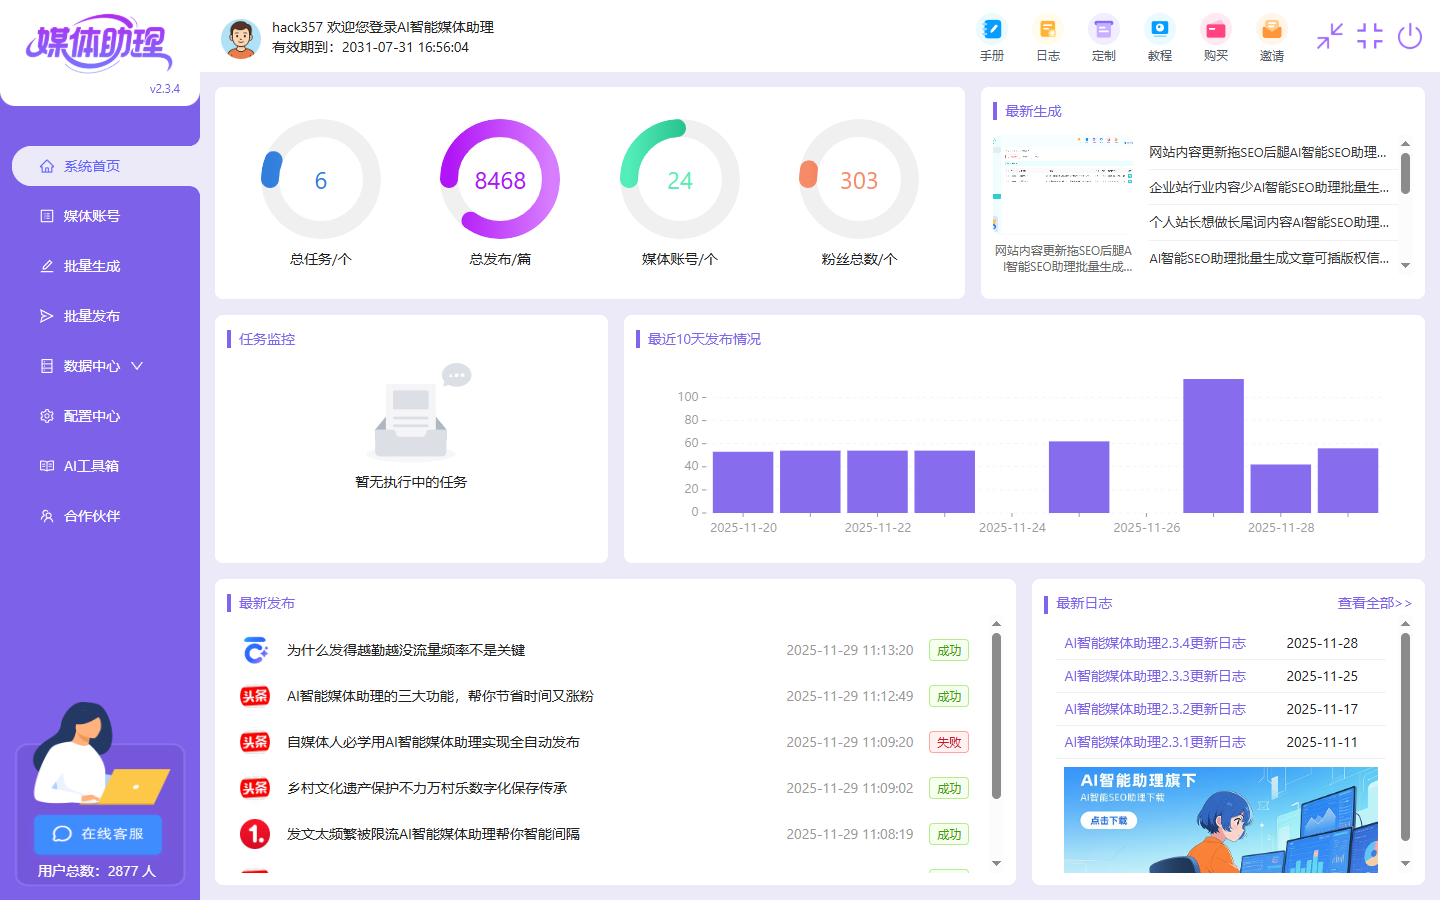Click the 最新日志 scroll down arrow
The height and width of the screenshot is (900, 1440).
coord(1405,863)
